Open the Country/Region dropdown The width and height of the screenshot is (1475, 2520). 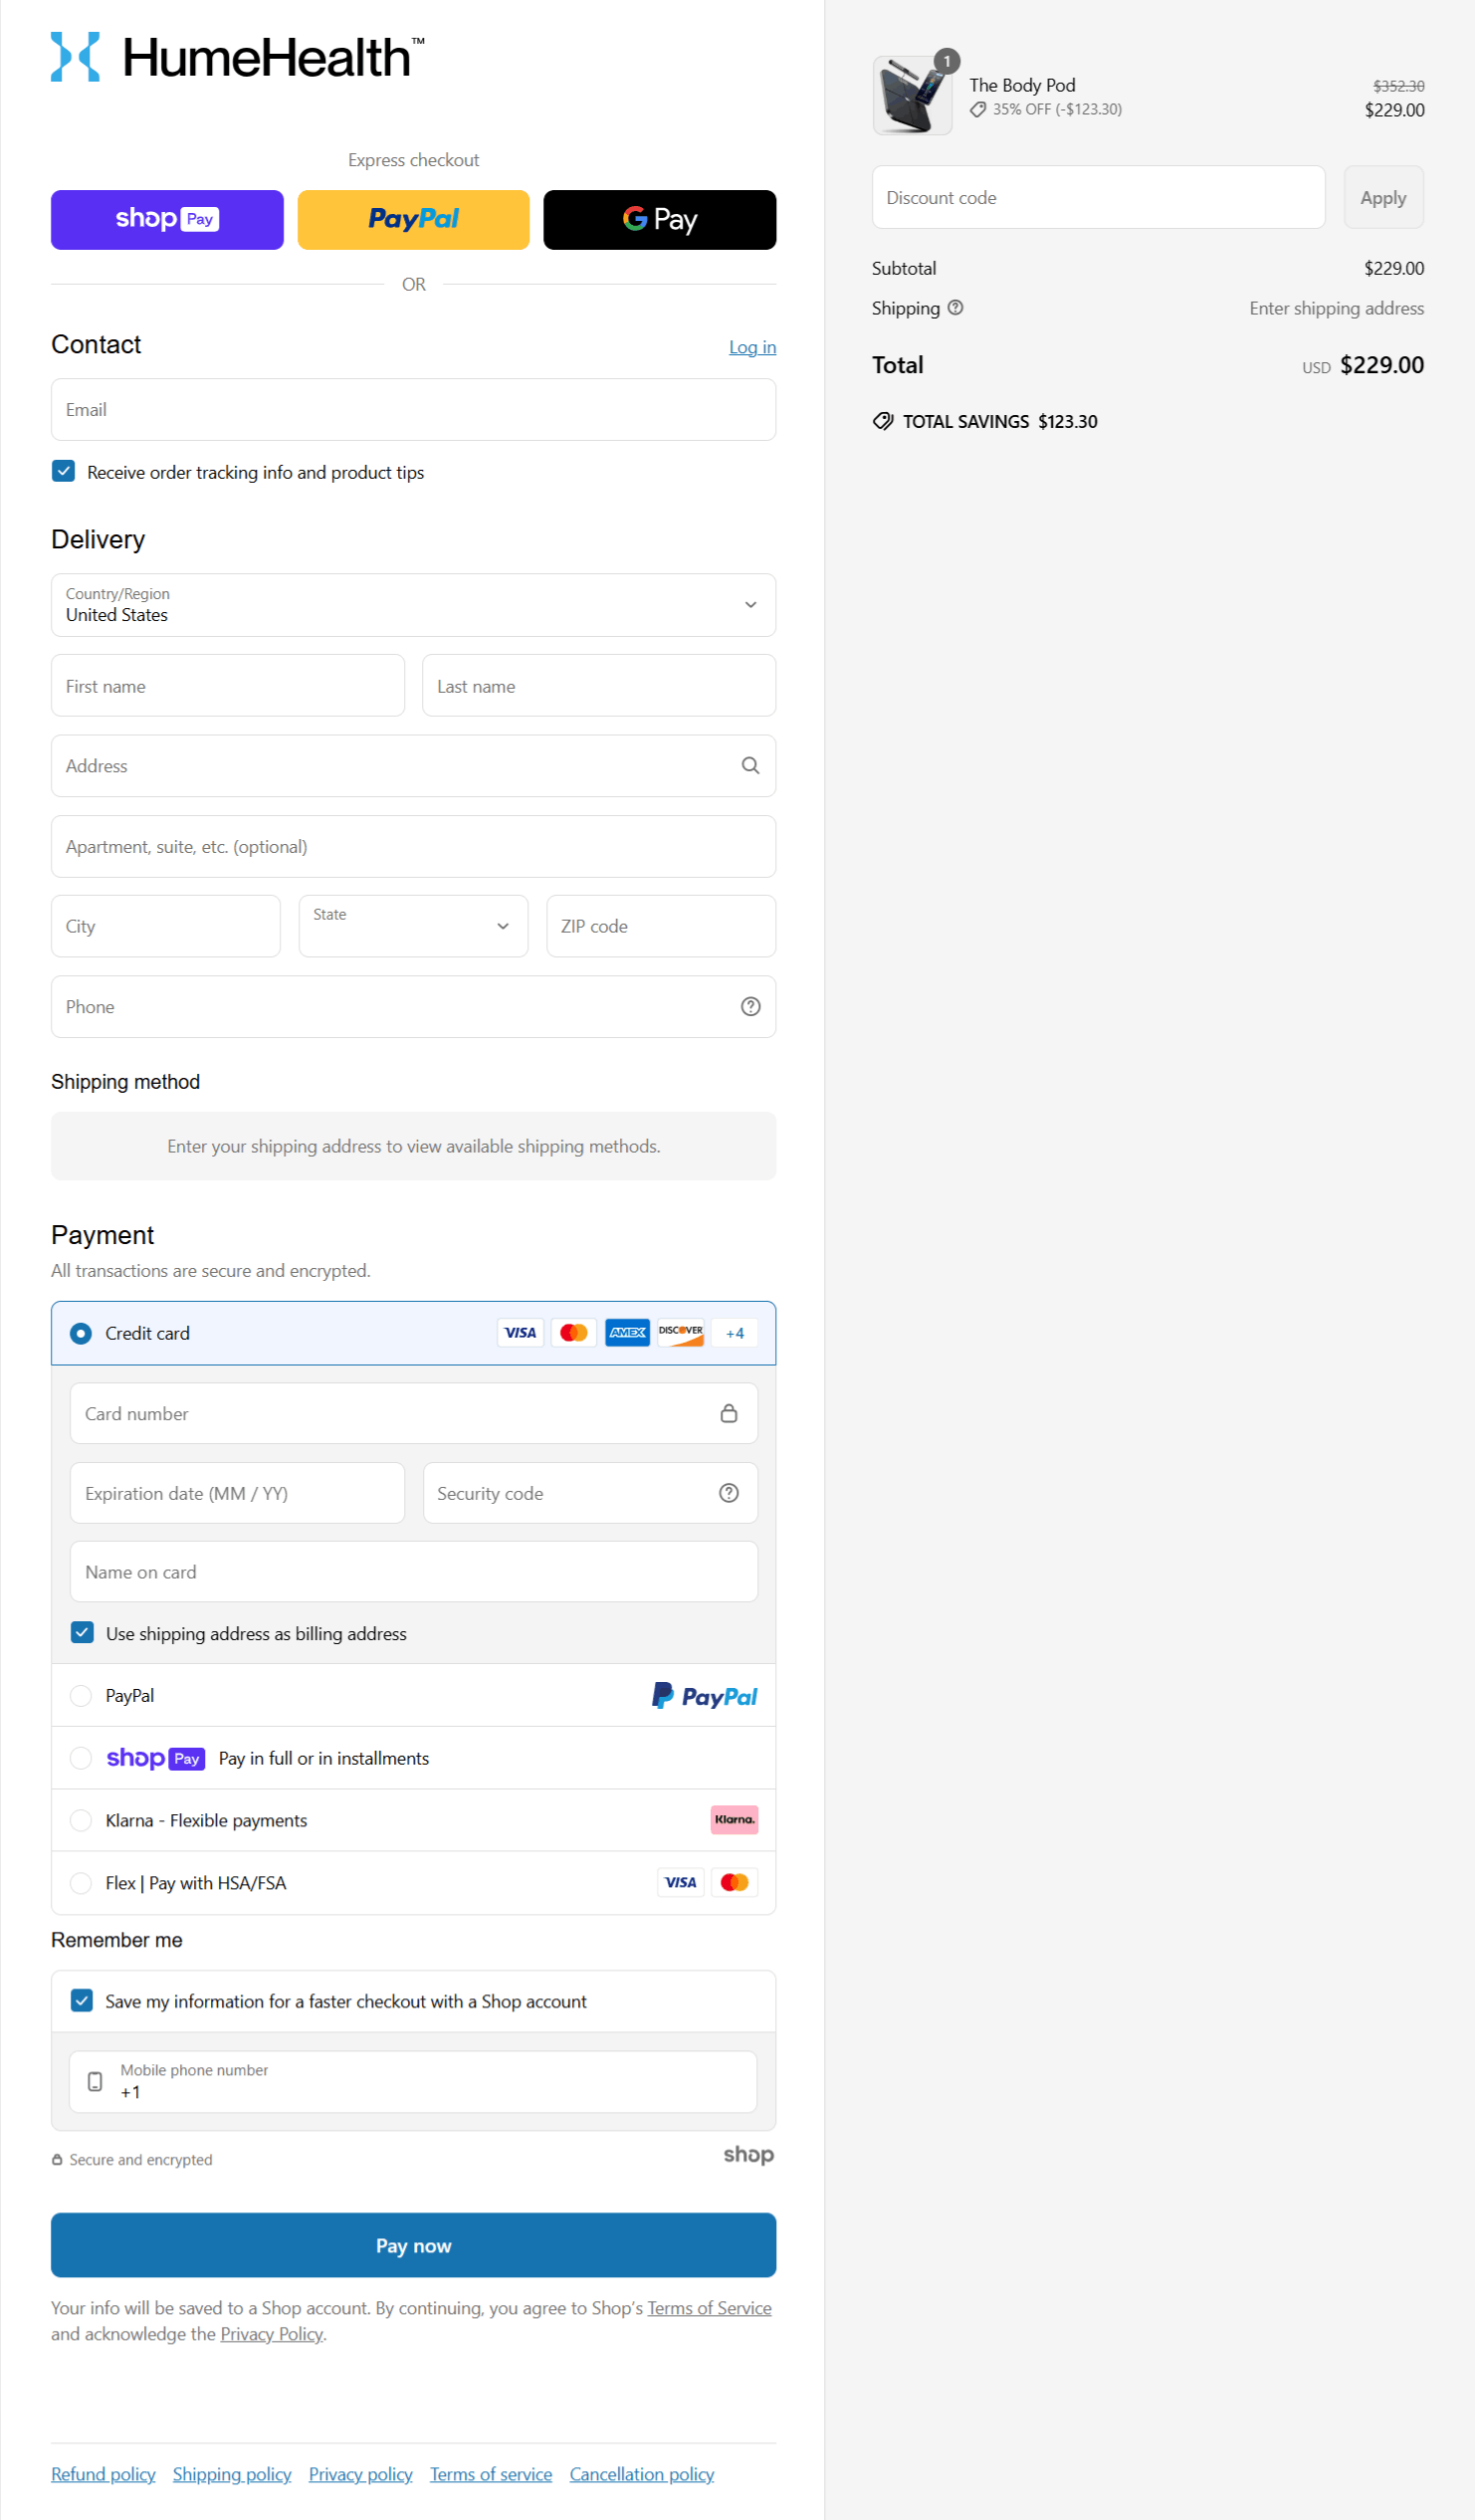tap(413, 605)
